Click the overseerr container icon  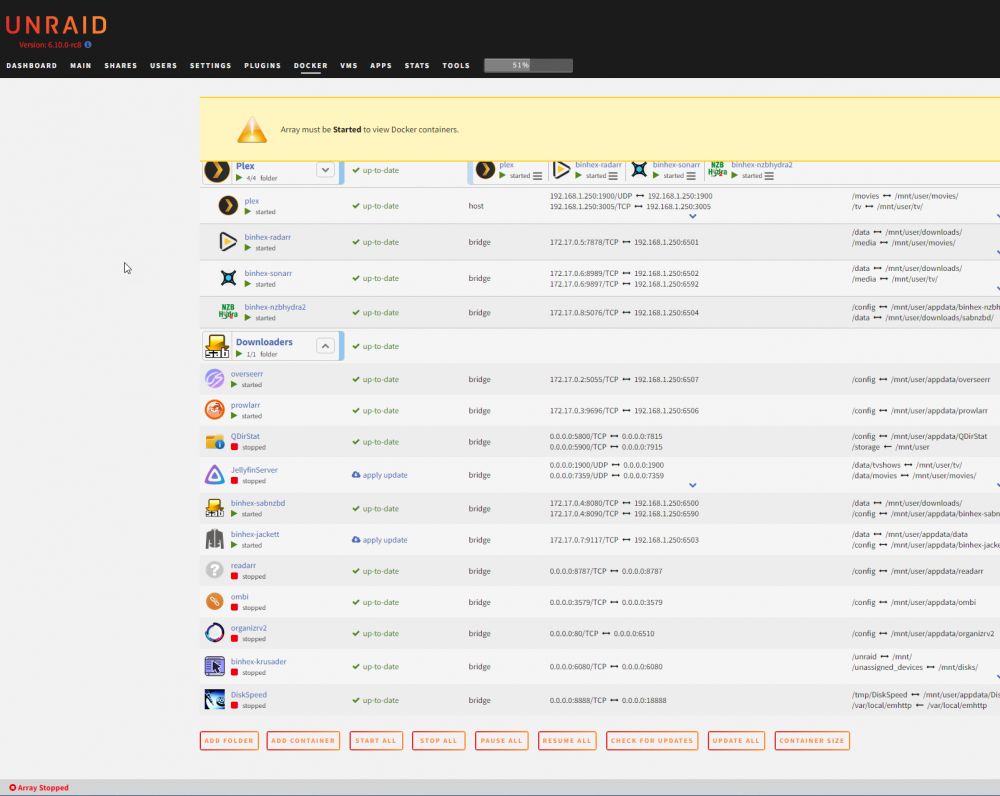[x=214, y=379]
